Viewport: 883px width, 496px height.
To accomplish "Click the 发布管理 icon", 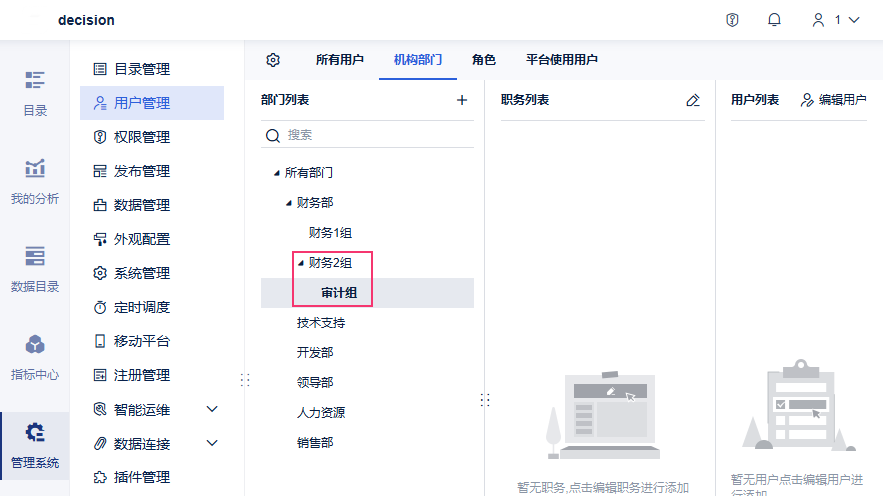I will tap(100, 171).
